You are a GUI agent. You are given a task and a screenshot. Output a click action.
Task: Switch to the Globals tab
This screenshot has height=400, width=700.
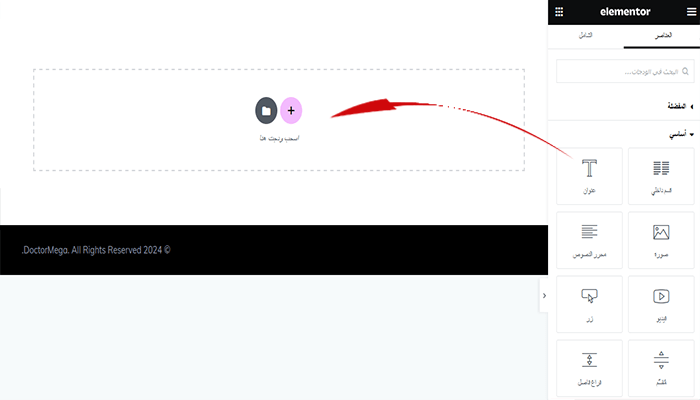(586, 35)
